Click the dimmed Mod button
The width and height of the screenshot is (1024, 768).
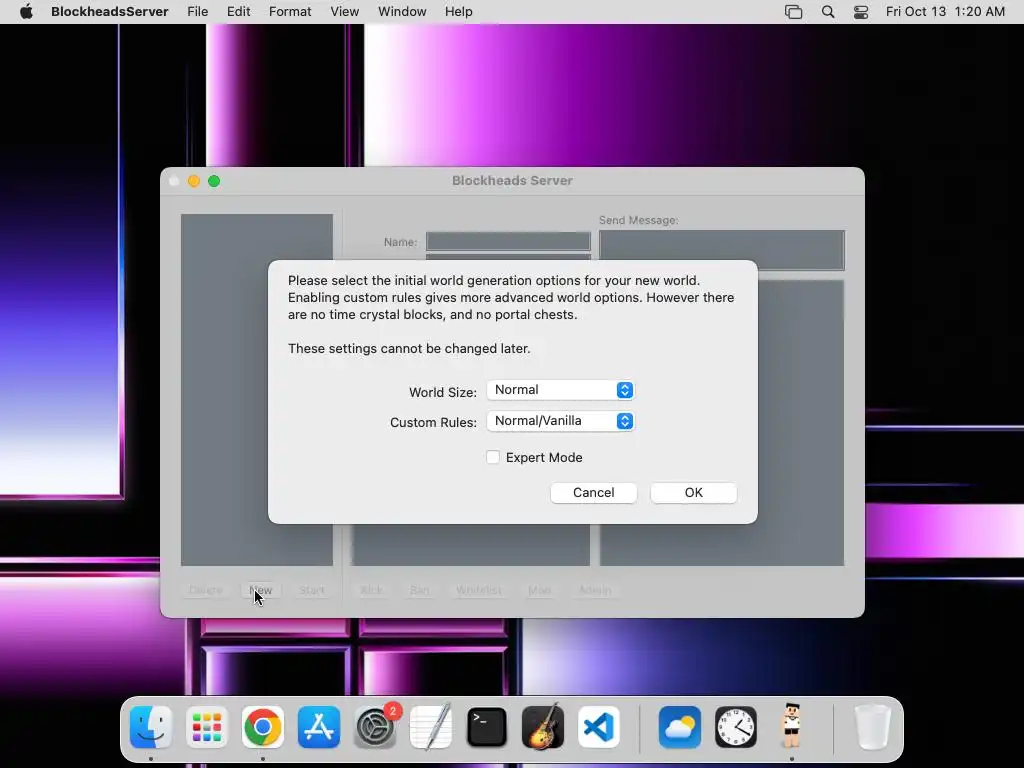(539, 590)
